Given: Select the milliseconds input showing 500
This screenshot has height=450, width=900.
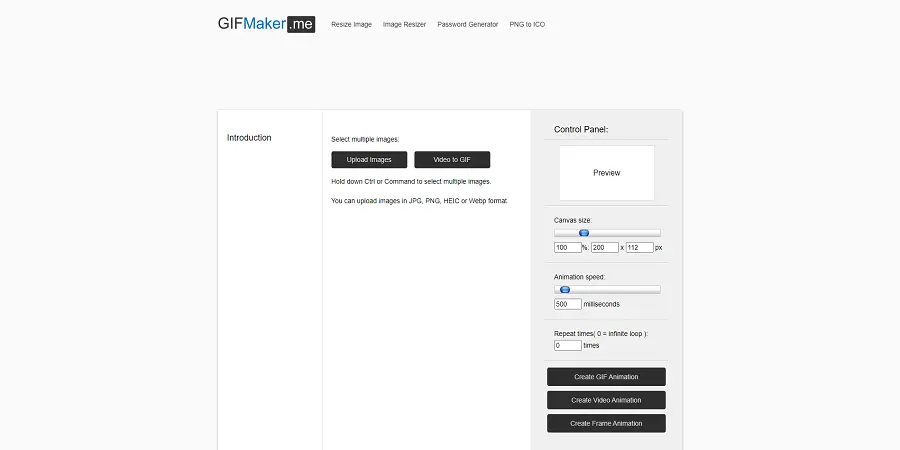Looking at the screenshot, I should pos(567,304).
